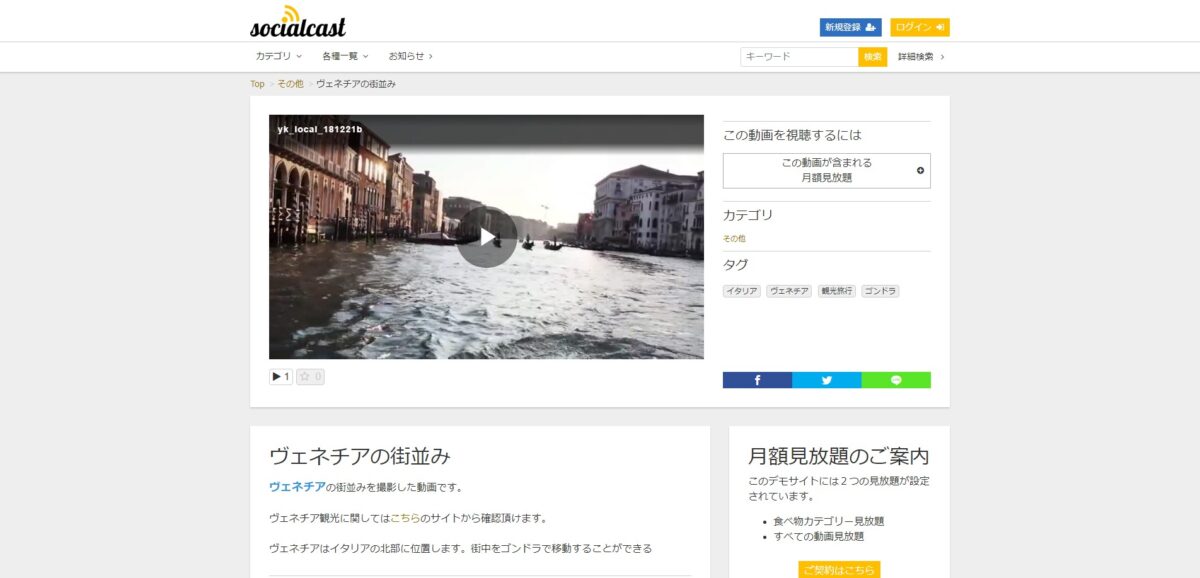This screenshot has width=1200, height=578.
Task: Click in the キーワード search field
Action: coord(799,57)
